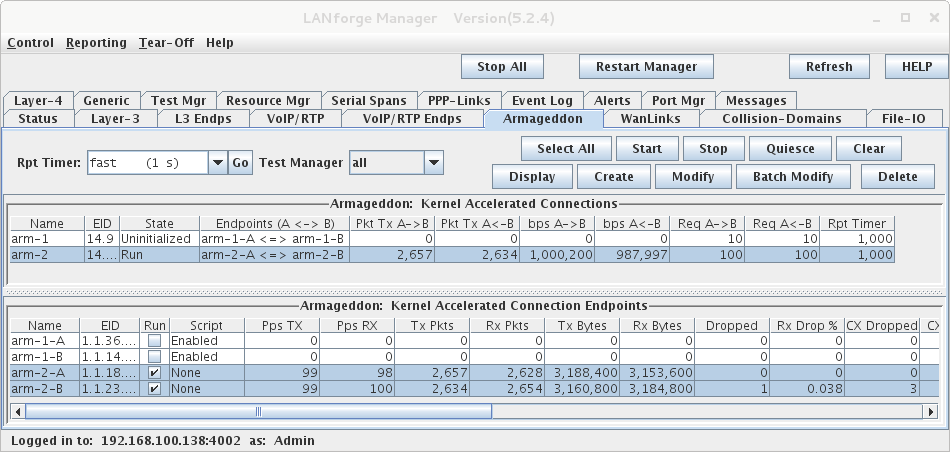This screenshot has height=452, width=950.
Task: Click the 1,000,200 bps cell
Action: [557, 255]
